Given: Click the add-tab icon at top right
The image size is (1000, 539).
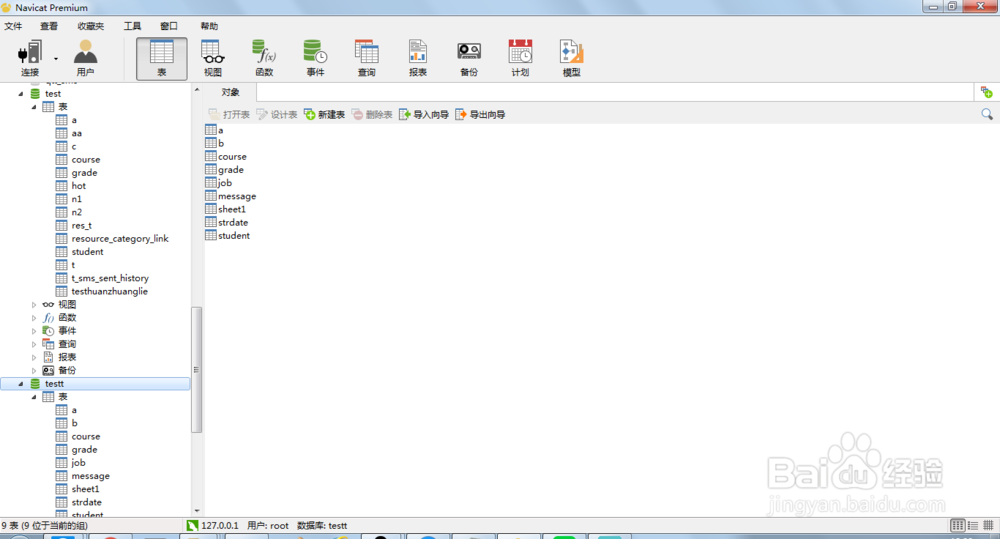Looking at the screenshot, I should click(987, 92).
